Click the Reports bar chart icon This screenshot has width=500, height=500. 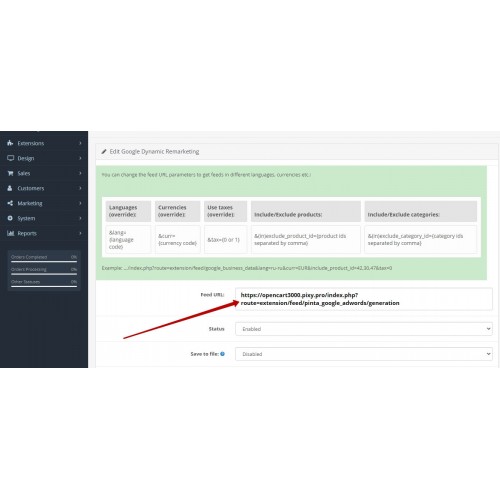point(10,233)
